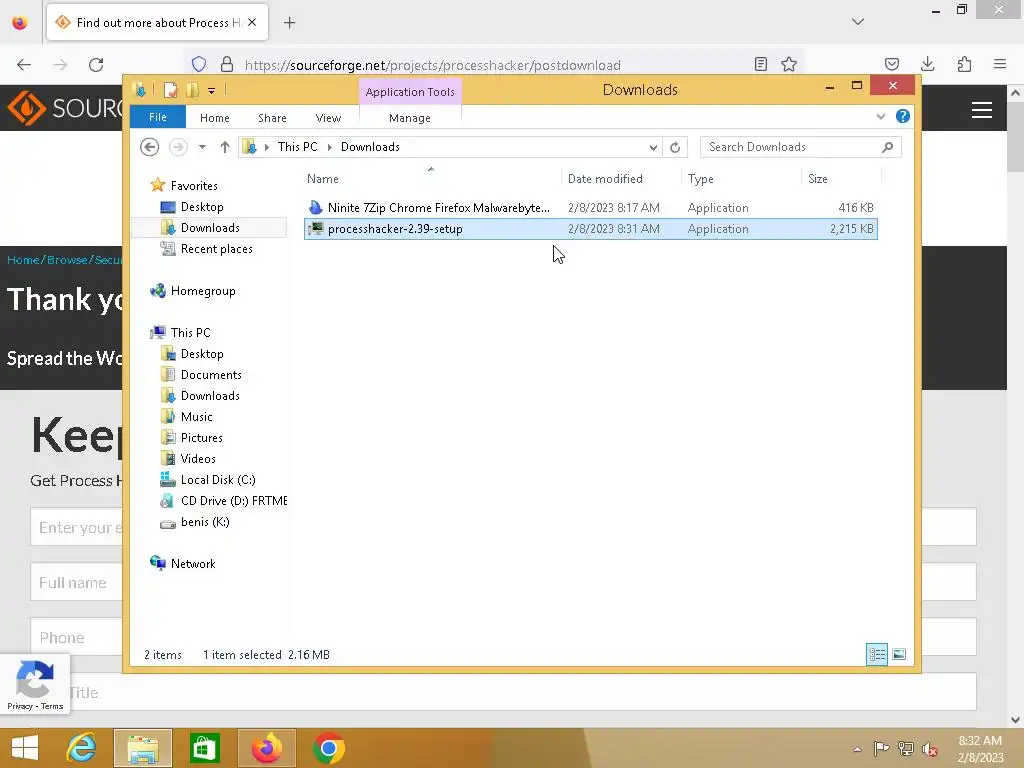Expand the path arrow after This PC

329,147
